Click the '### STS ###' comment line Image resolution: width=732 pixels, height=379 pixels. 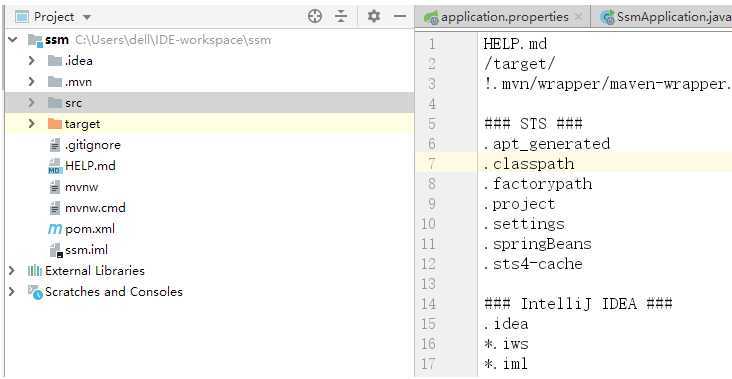point(533,124)
